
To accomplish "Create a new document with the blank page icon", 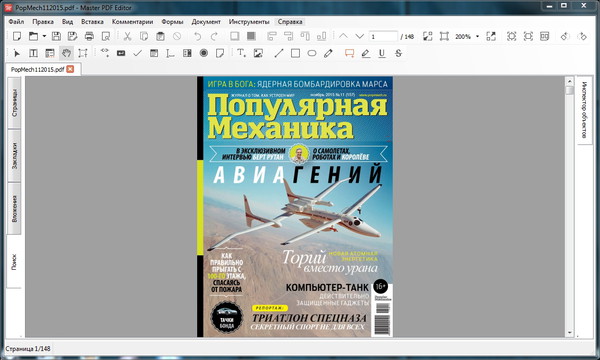I will (16, 36).
